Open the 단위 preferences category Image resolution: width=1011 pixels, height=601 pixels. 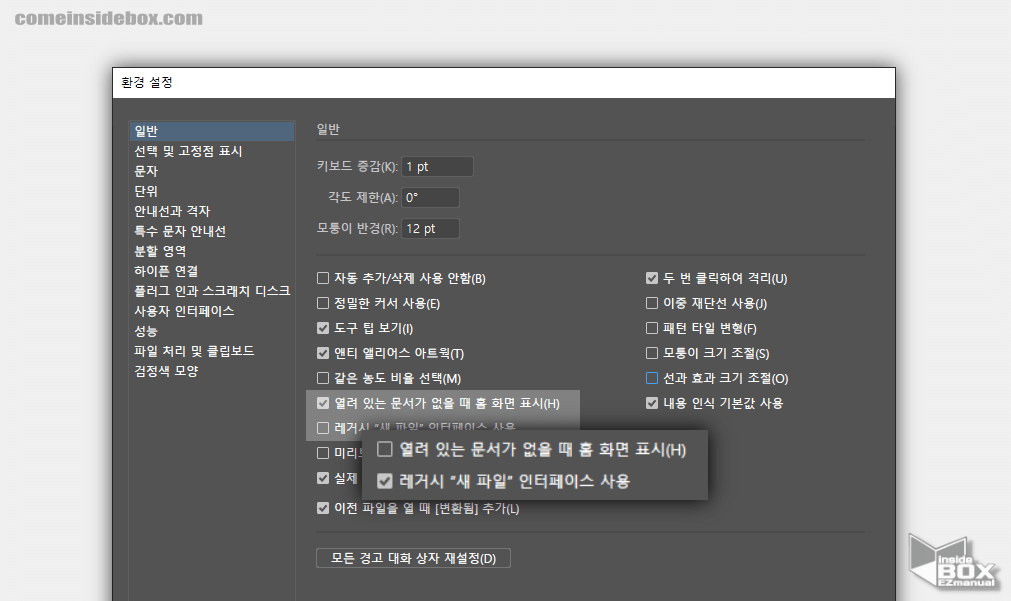tap(146, 191)
